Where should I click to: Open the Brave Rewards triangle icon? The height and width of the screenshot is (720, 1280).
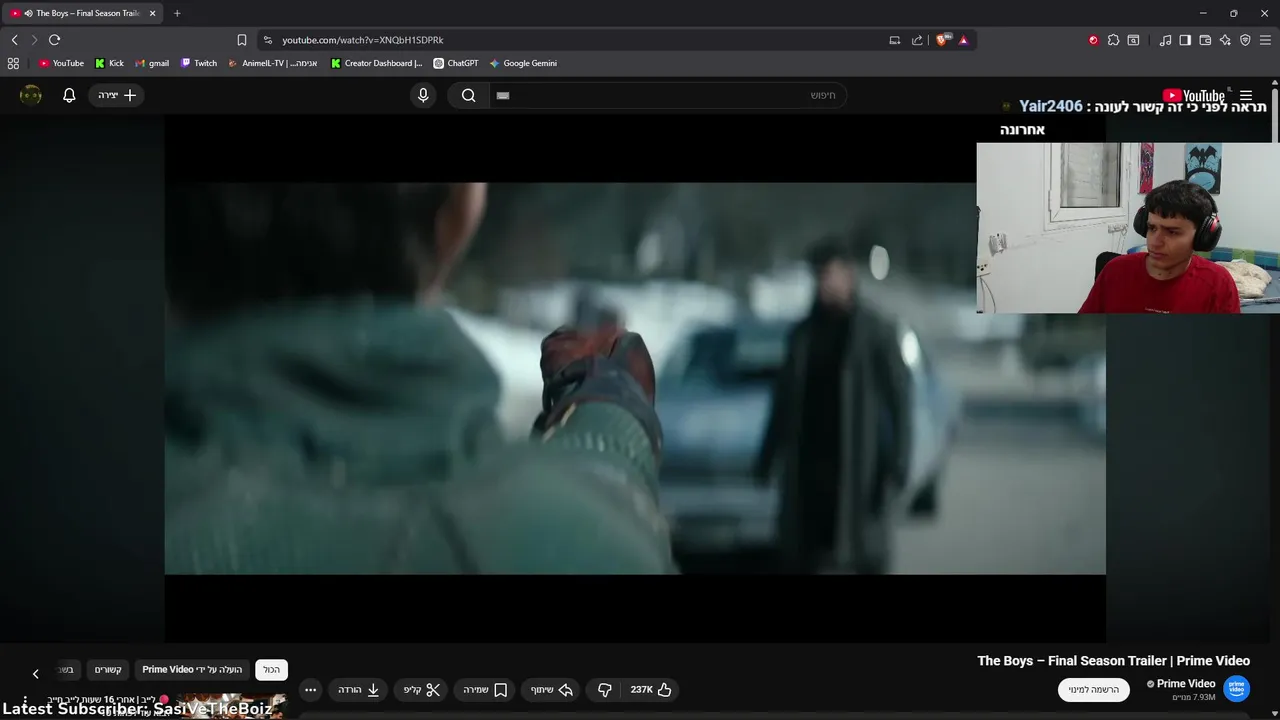click(963, 40)
